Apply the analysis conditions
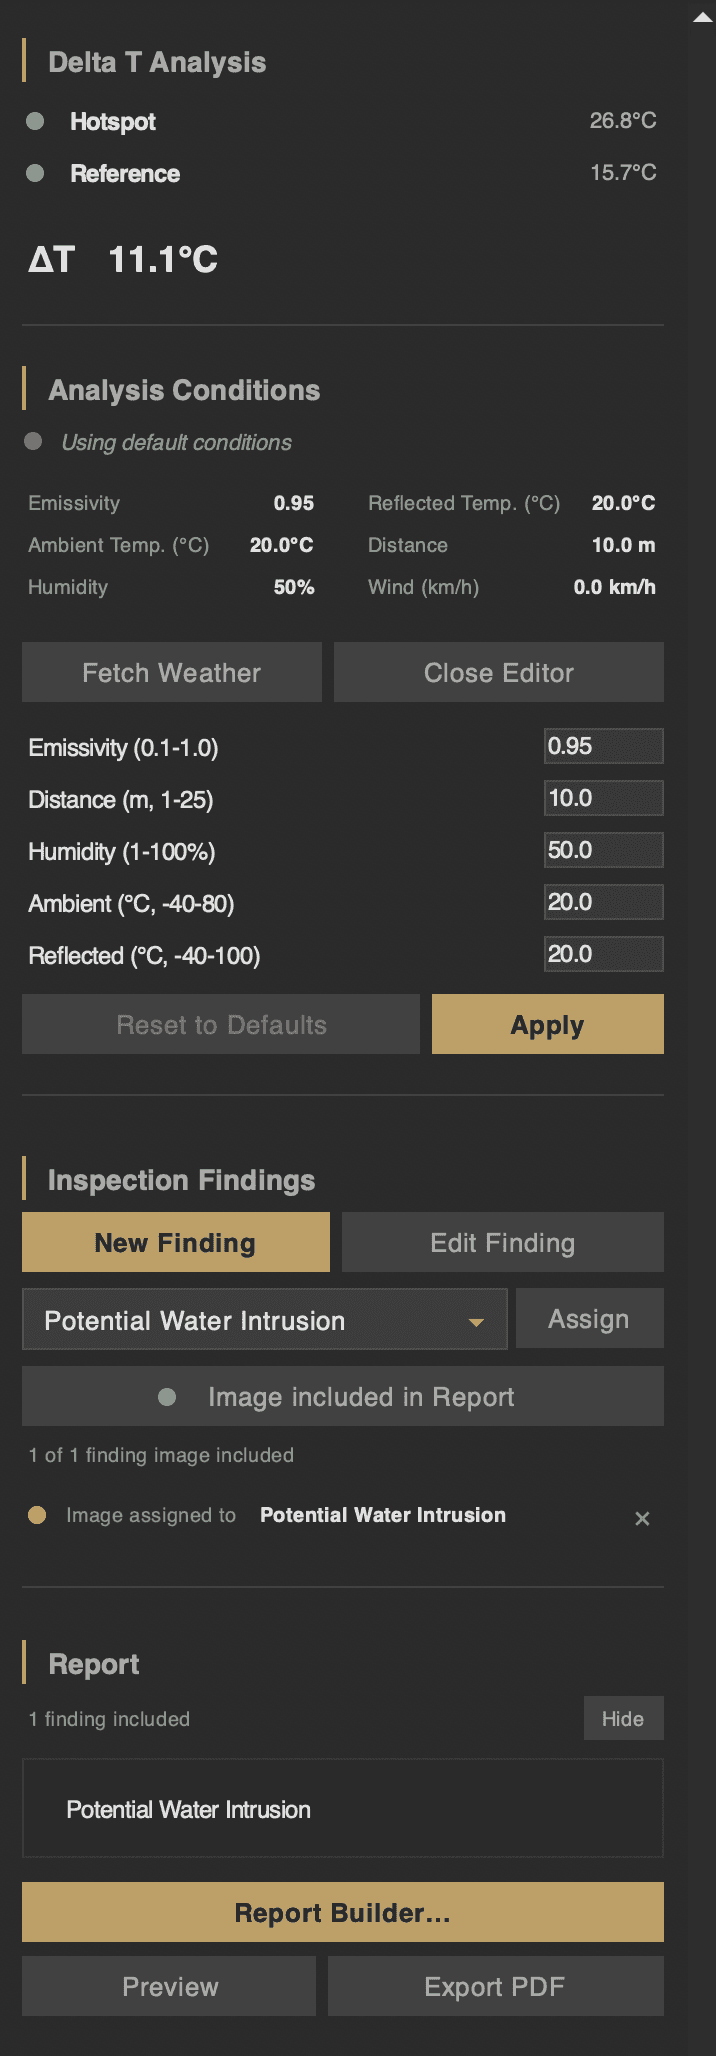Screen dimensions: 716x2056 point(548,1024)
